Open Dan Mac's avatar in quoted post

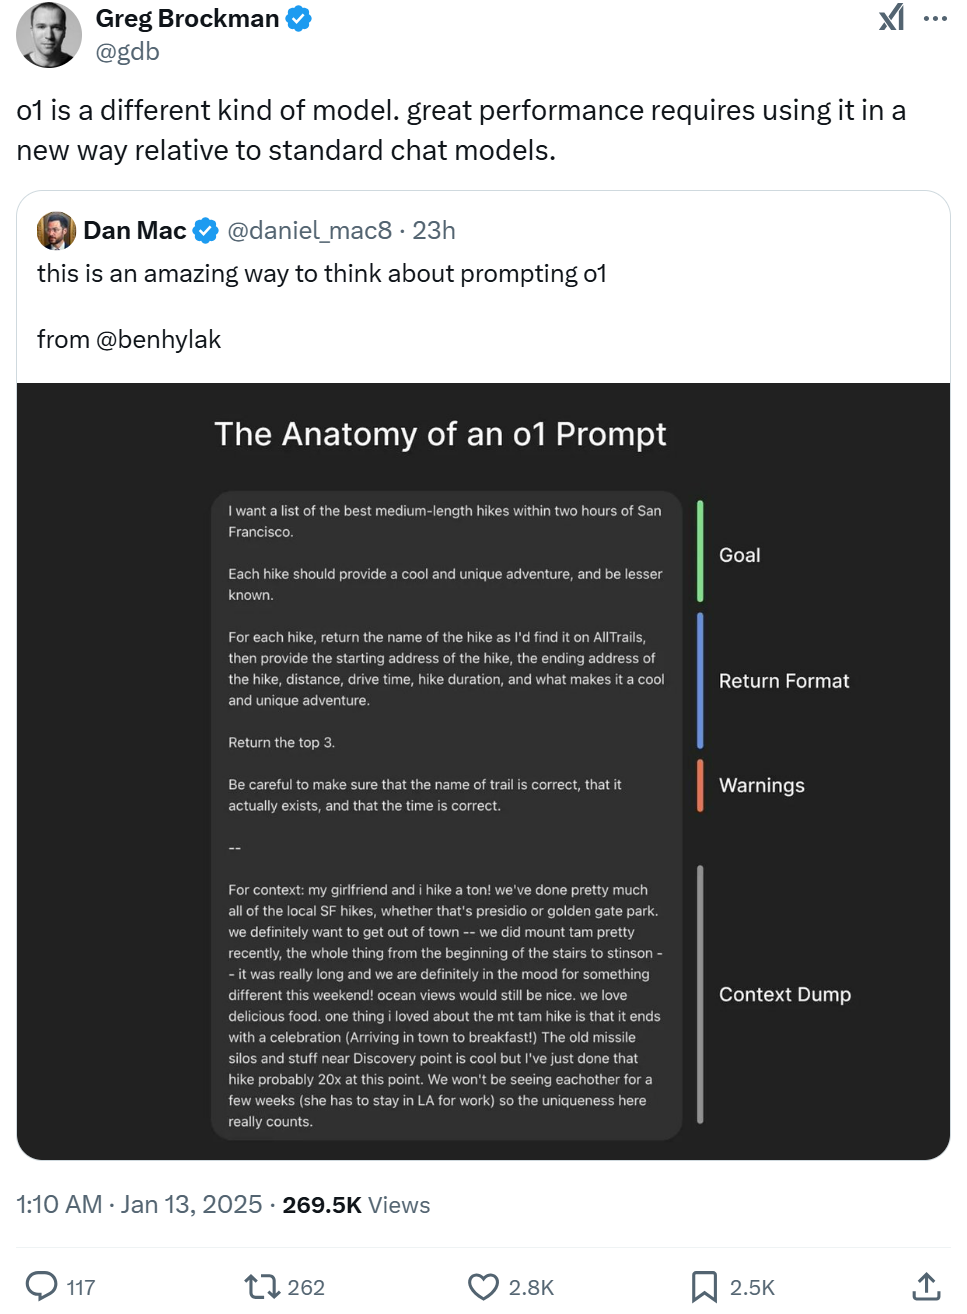click(x=56, y=231)
